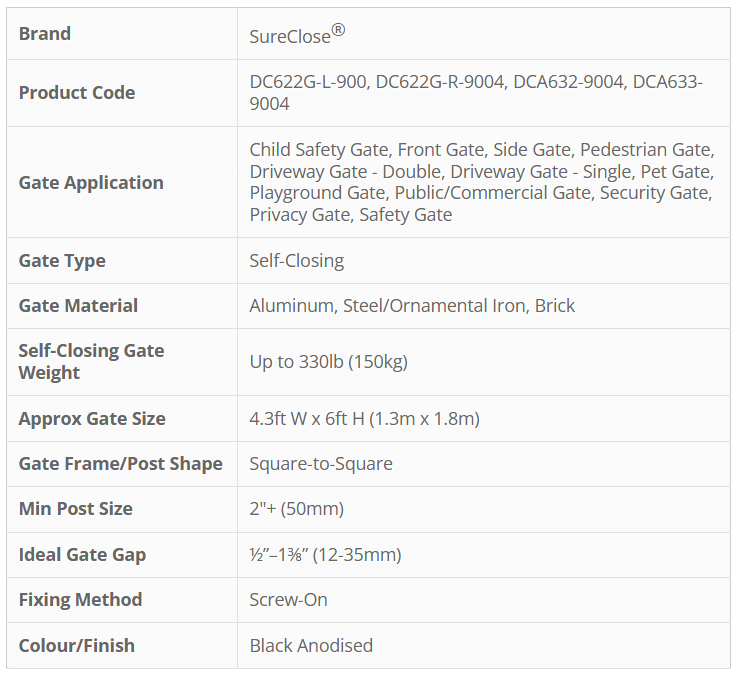
Task: Click the Gate Type label
Action: click(x=62, y=260)
